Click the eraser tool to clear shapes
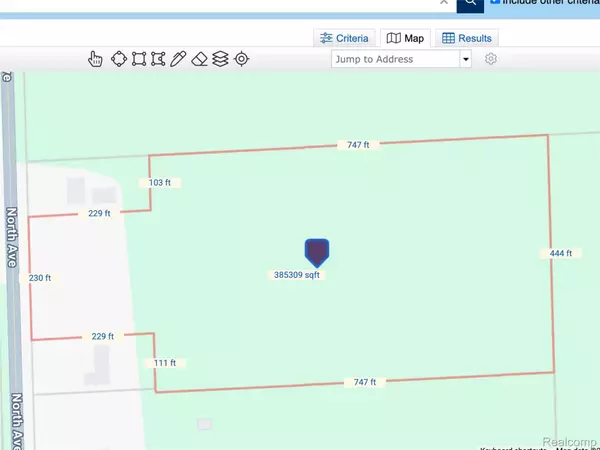 coord(199,59)
